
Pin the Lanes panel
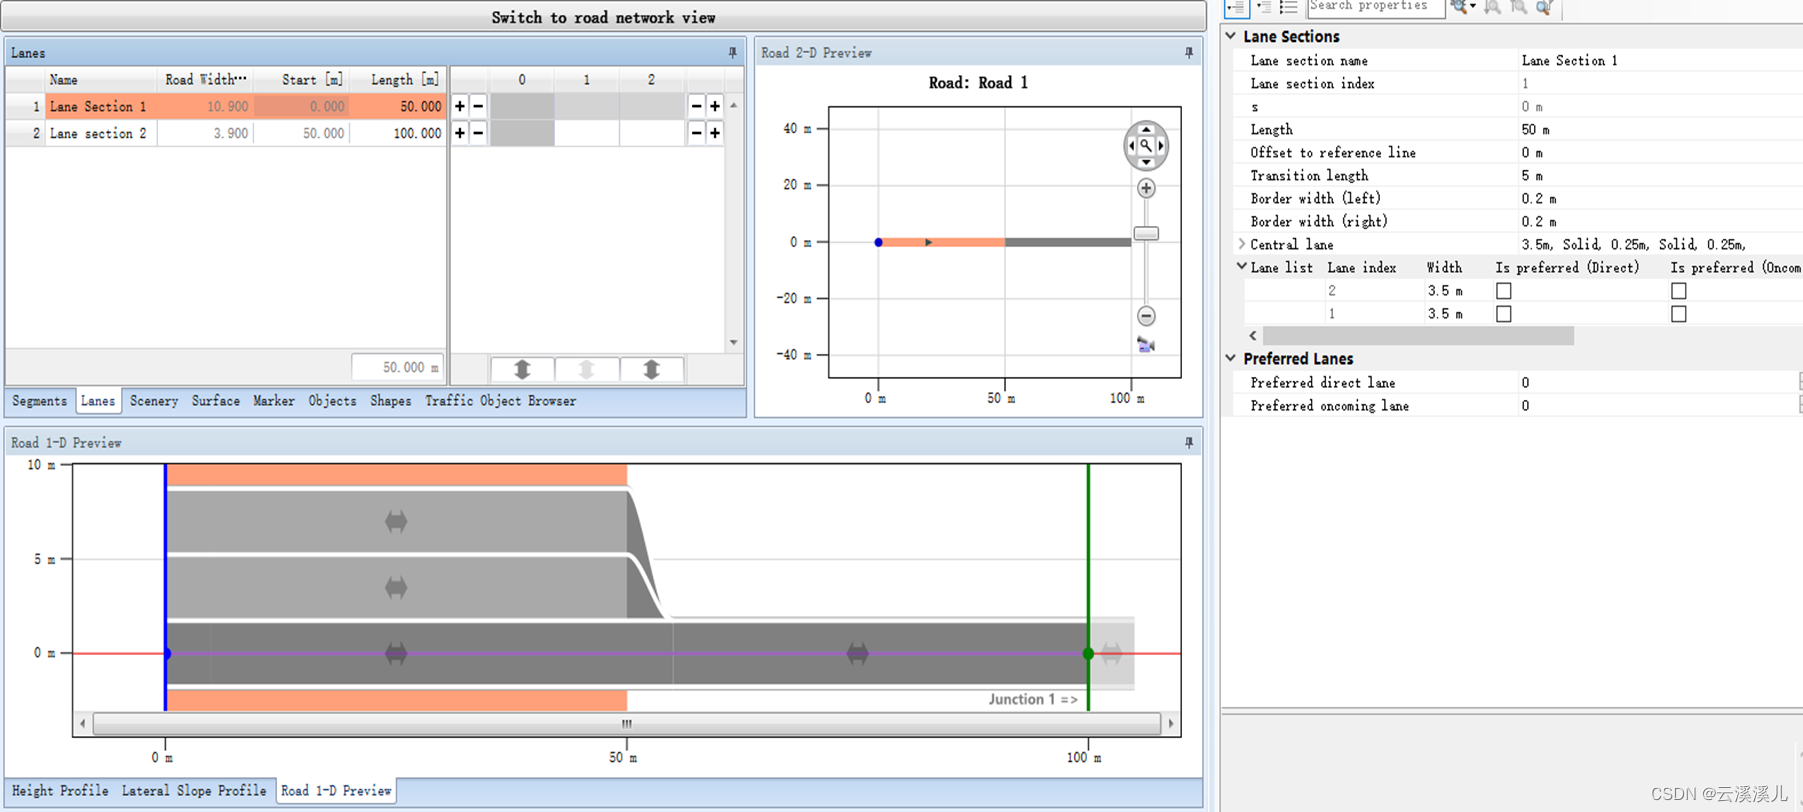[x=733, y=52]
